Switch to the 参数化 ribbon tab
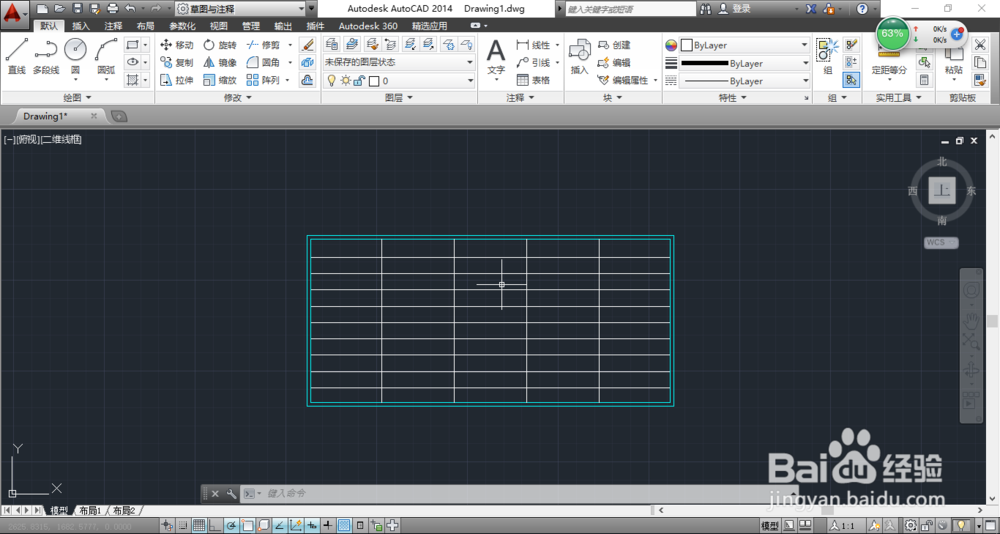1000x534 pixels. 182,26
